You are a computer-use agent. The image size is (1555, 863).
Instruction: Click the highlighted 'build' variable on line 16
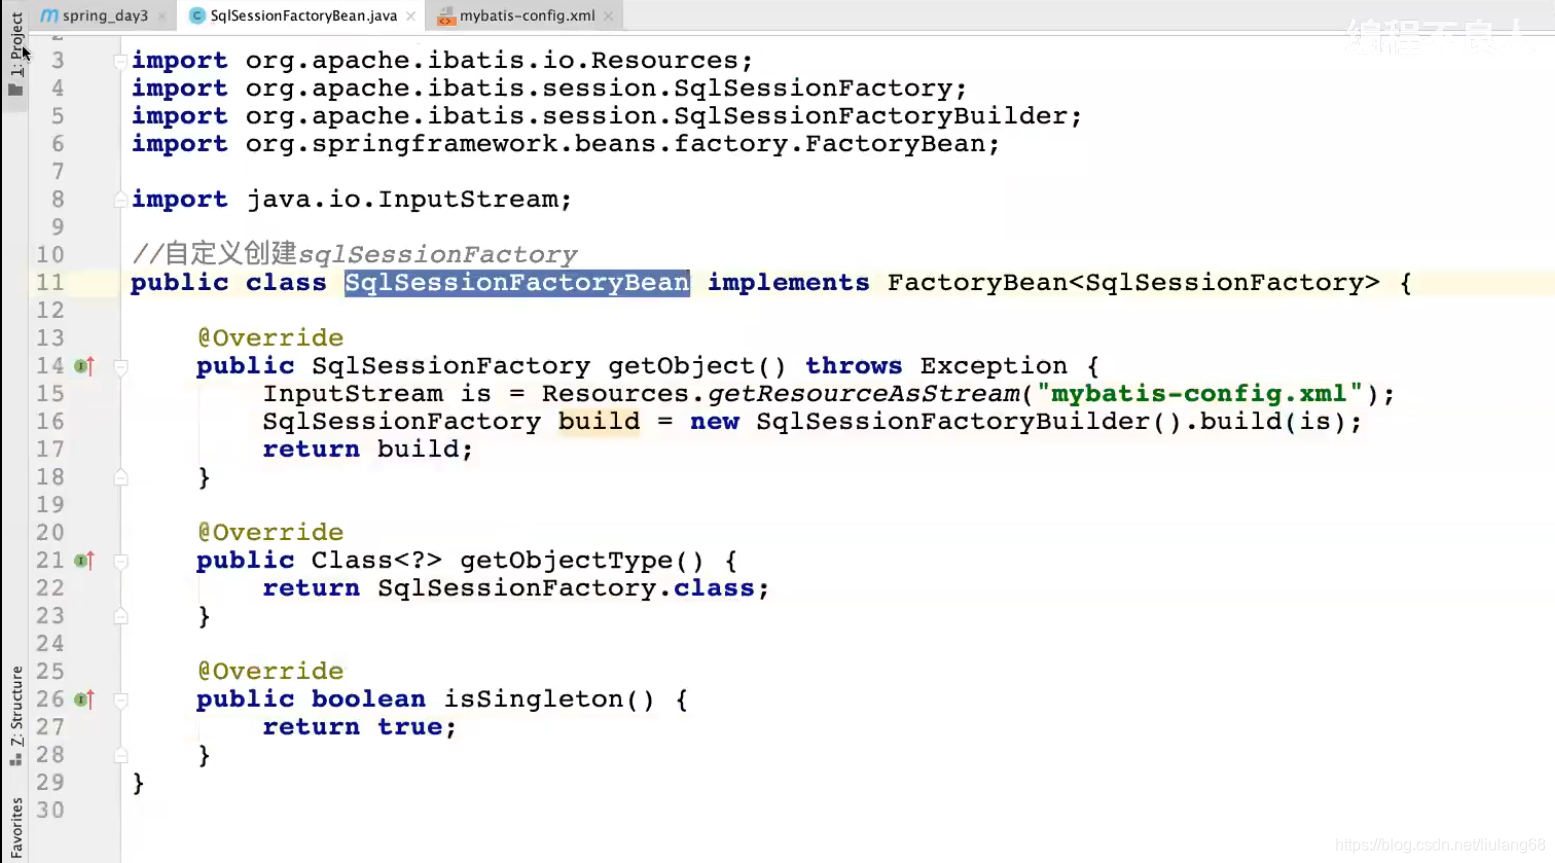599,422
